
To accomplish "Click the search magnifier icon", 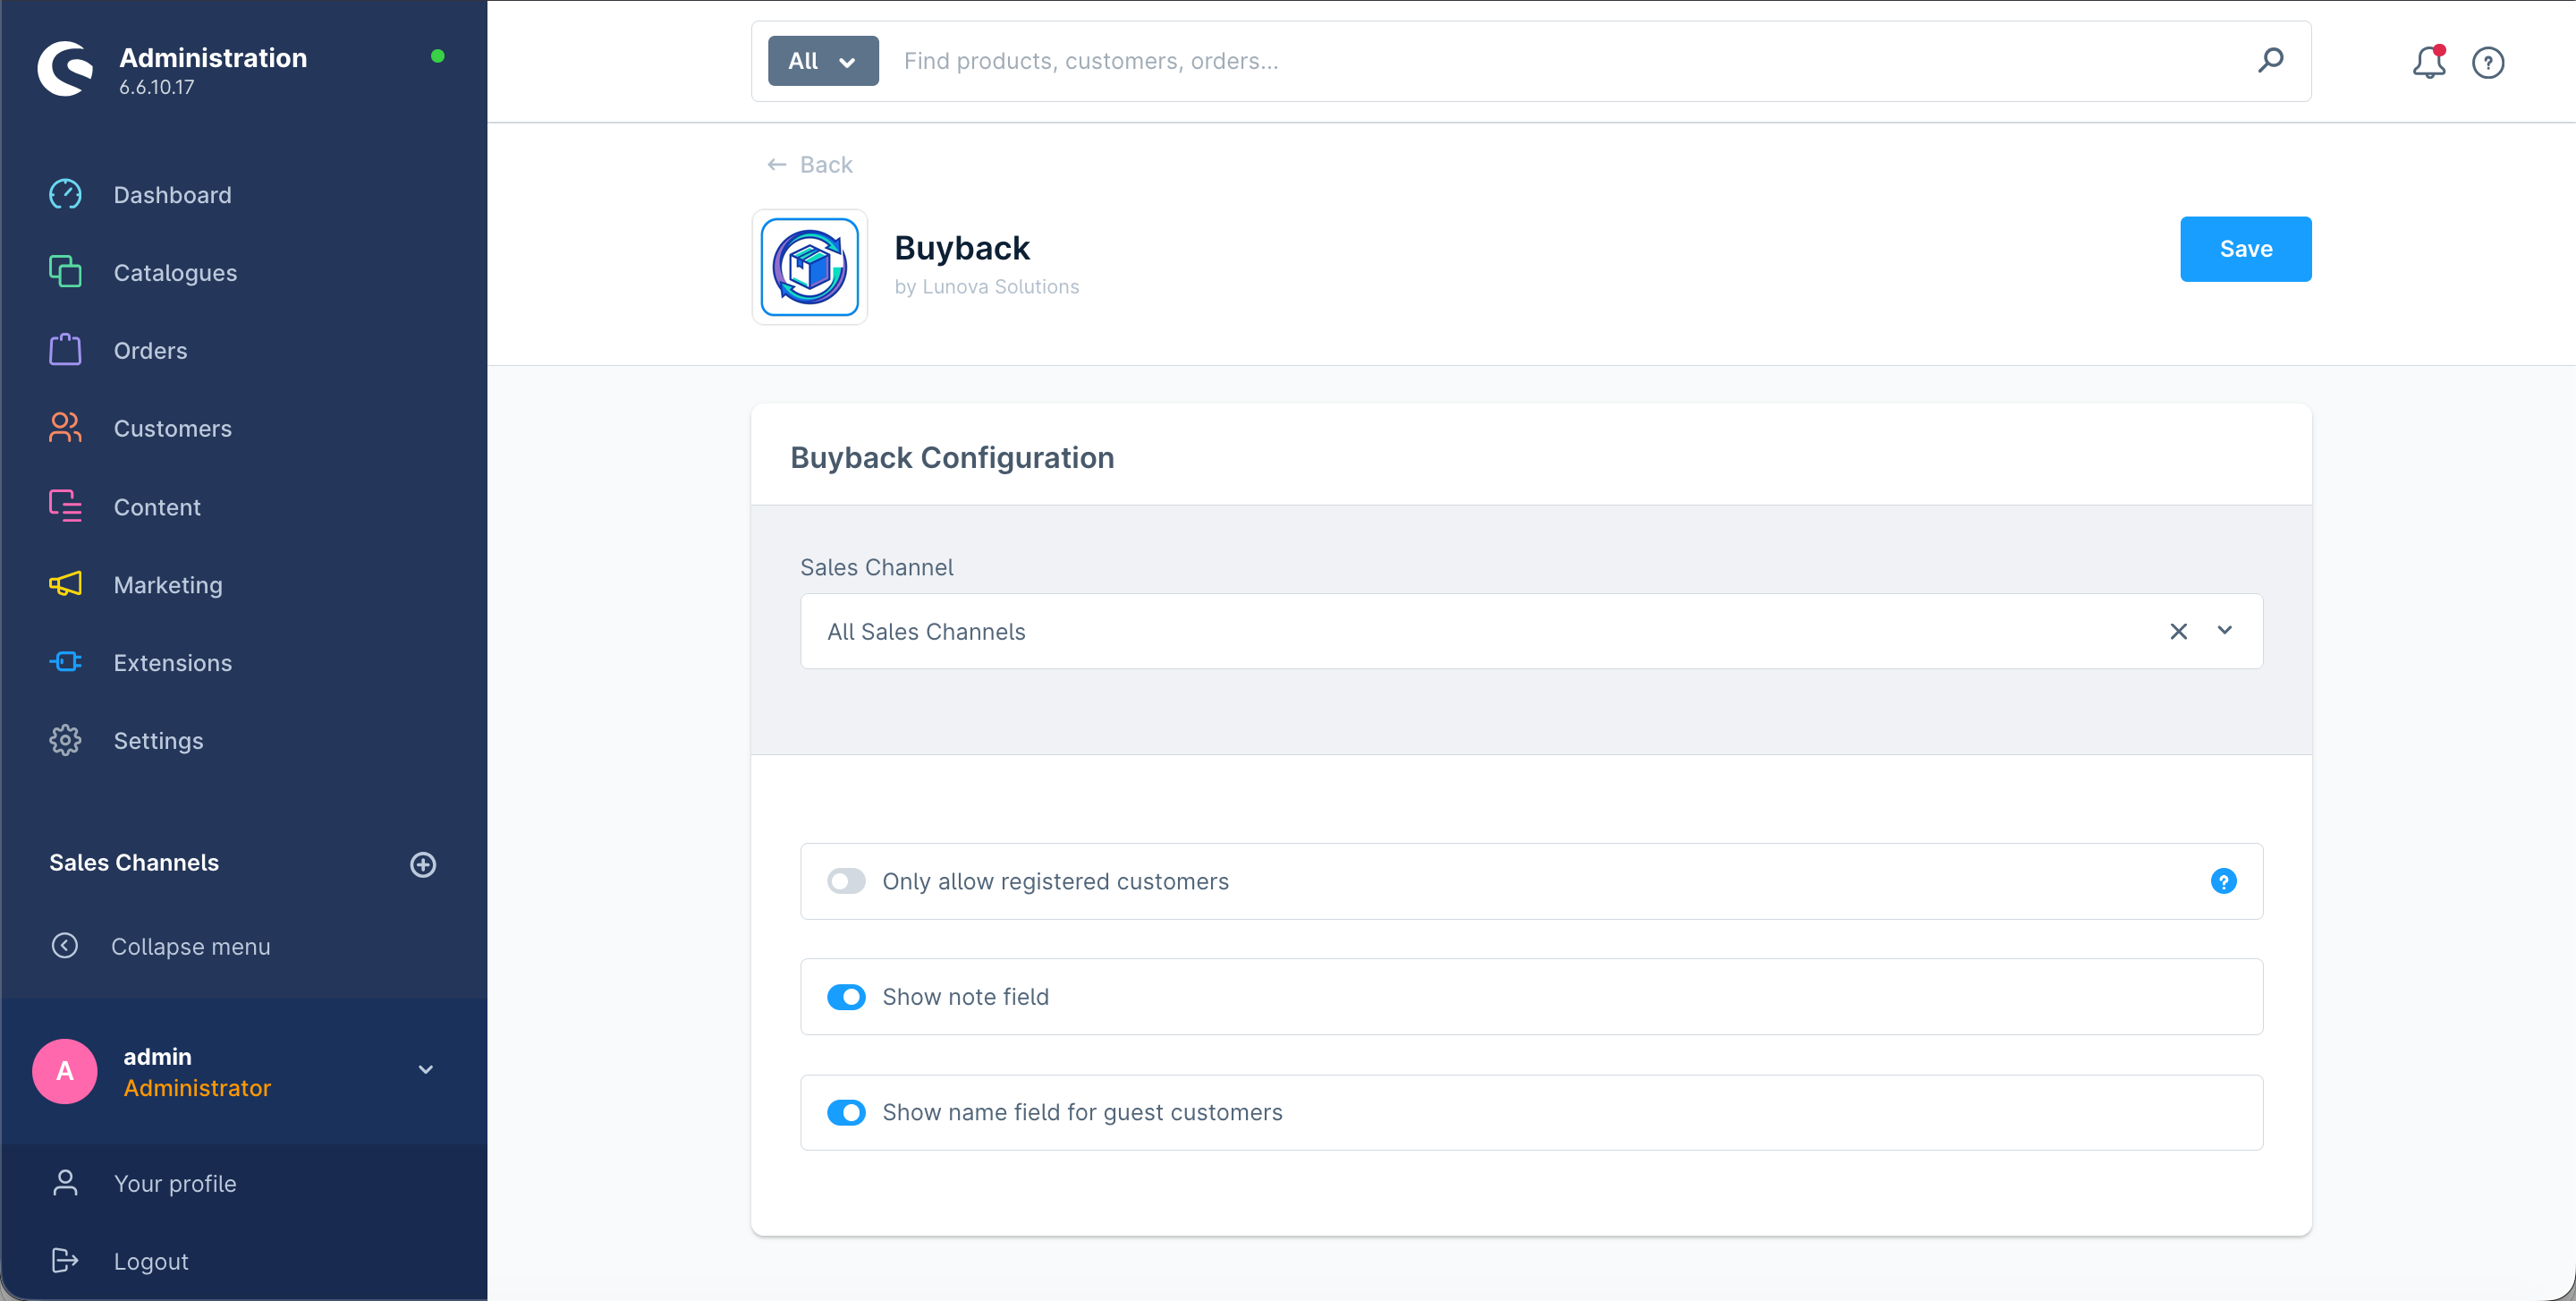I will 2270,61.
